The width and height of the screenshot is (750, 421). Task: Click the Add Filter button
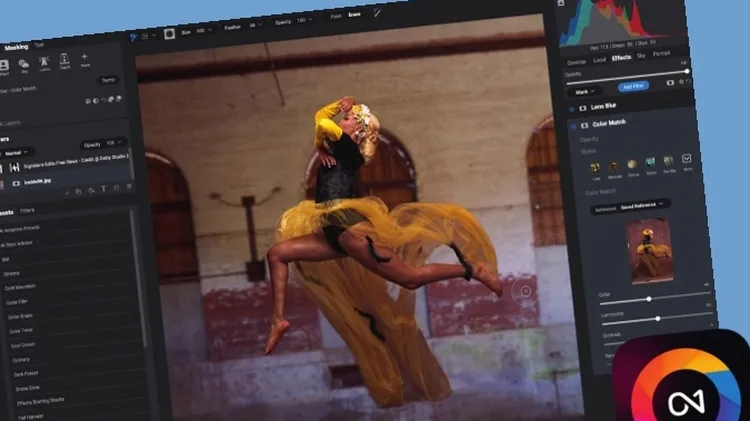(x=633, y=86)
